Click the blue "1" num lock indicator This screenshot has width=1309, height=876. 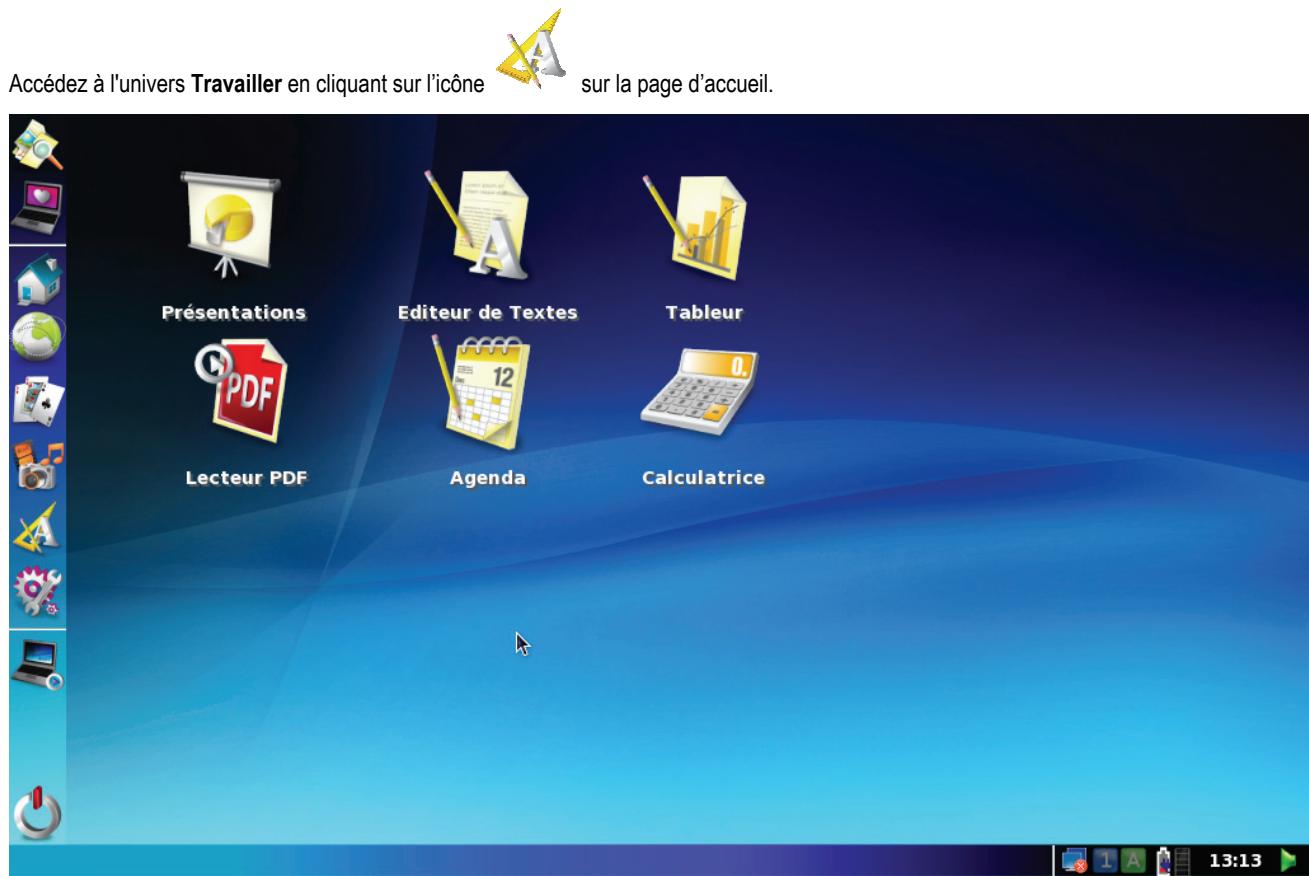pyautogui.click(x=1104, y=860)
